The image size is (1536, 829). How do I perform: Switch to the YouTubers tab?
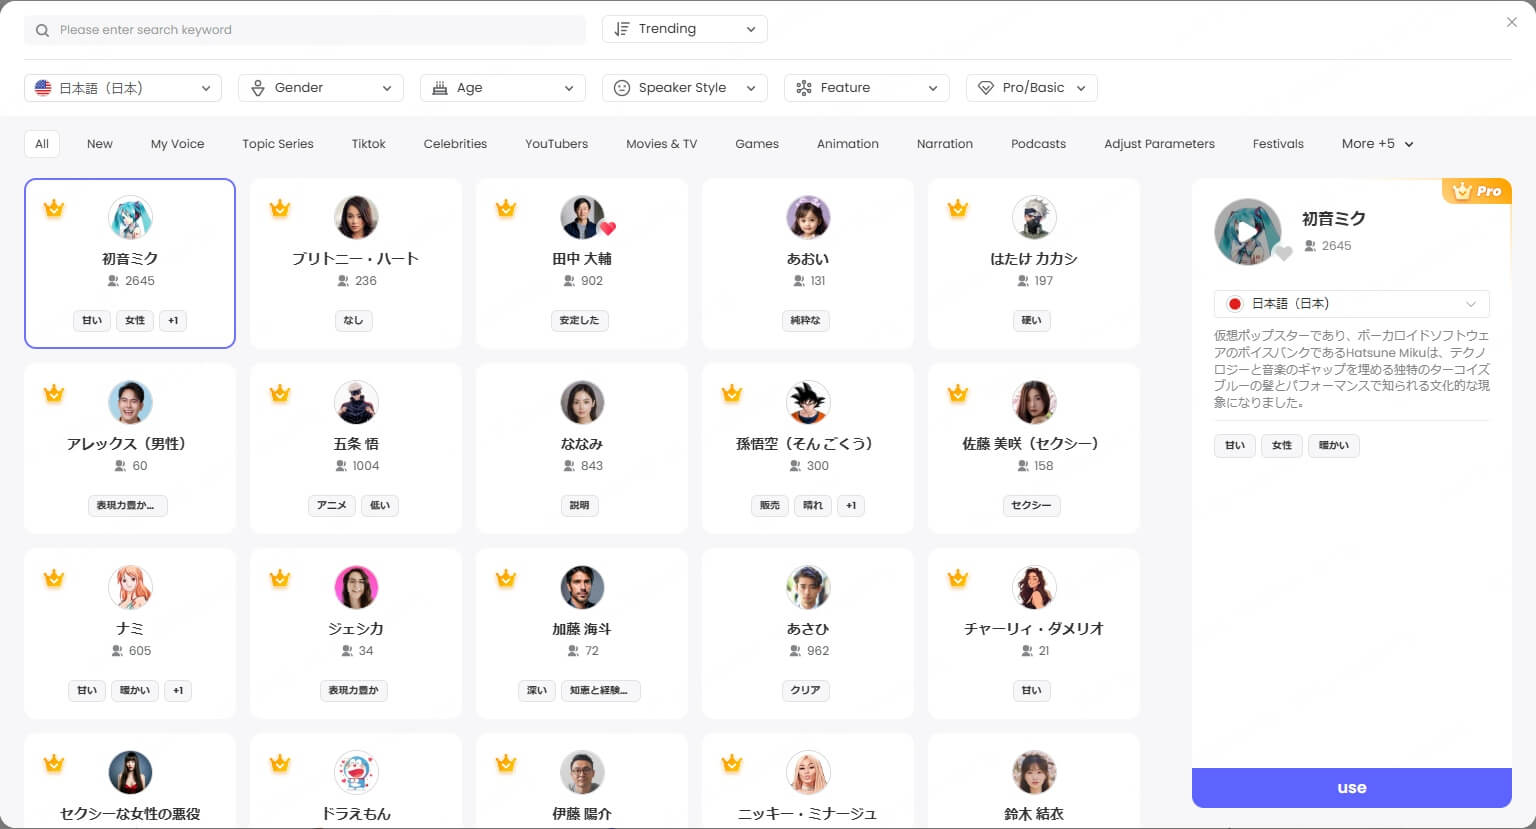click(x=557, y=144)
